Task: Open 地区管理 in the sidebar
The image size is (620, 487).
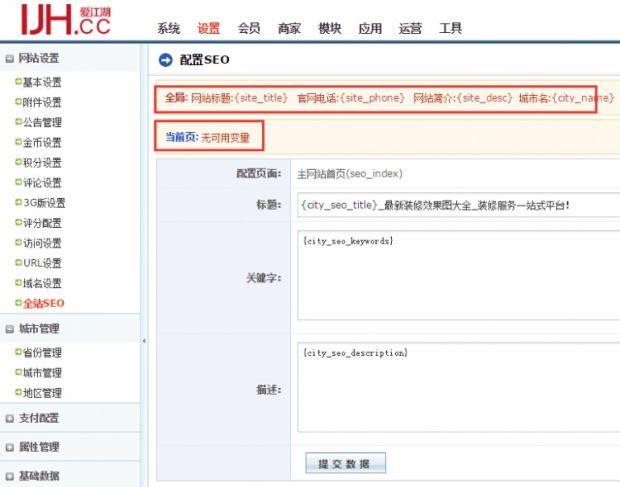Action: click(x=42, y=393)
